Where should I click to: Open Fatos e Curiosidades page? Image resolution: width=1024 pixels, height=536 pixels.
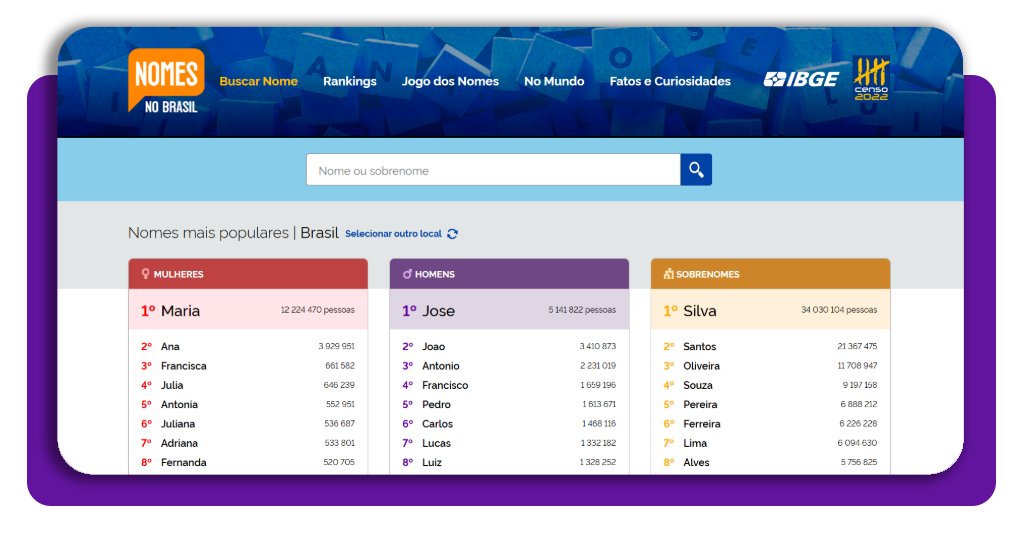coord(670,81)
